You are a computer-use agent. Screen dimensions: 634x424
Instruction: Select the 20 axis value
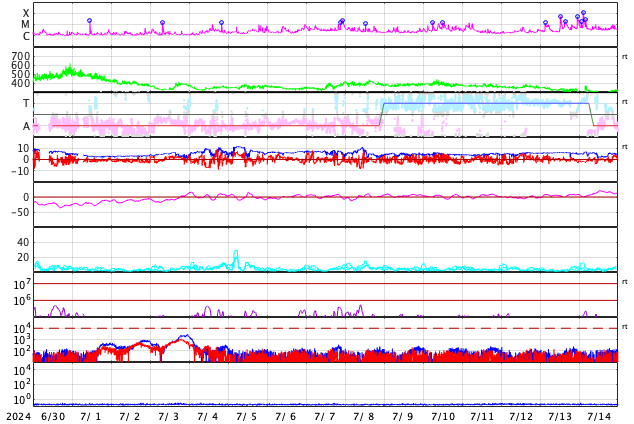click(23, 257)
